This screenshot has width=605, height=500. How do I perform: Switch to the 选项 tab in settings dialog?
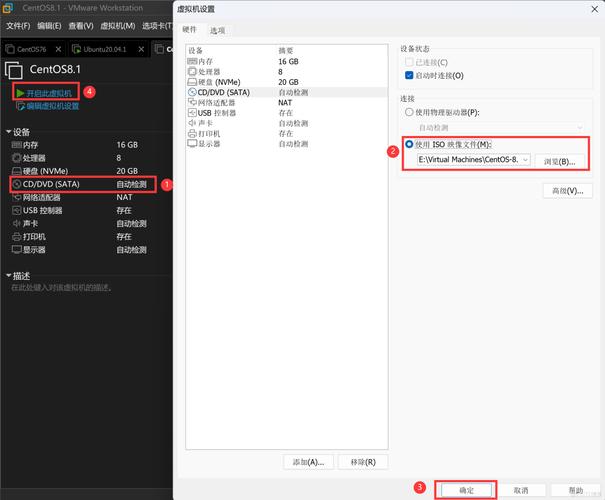pyautogui.click(x=217, y=30)
